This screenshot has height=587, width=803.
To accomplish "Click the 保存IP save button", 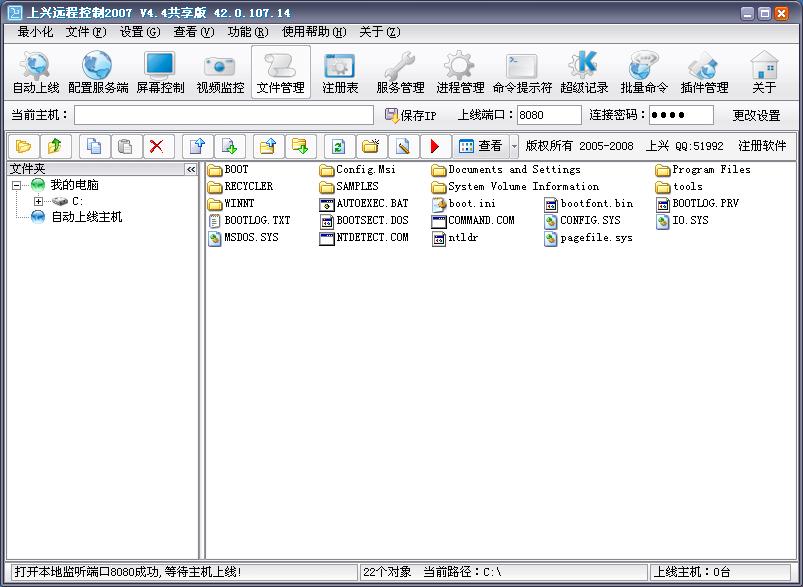I will coord(411,116).
